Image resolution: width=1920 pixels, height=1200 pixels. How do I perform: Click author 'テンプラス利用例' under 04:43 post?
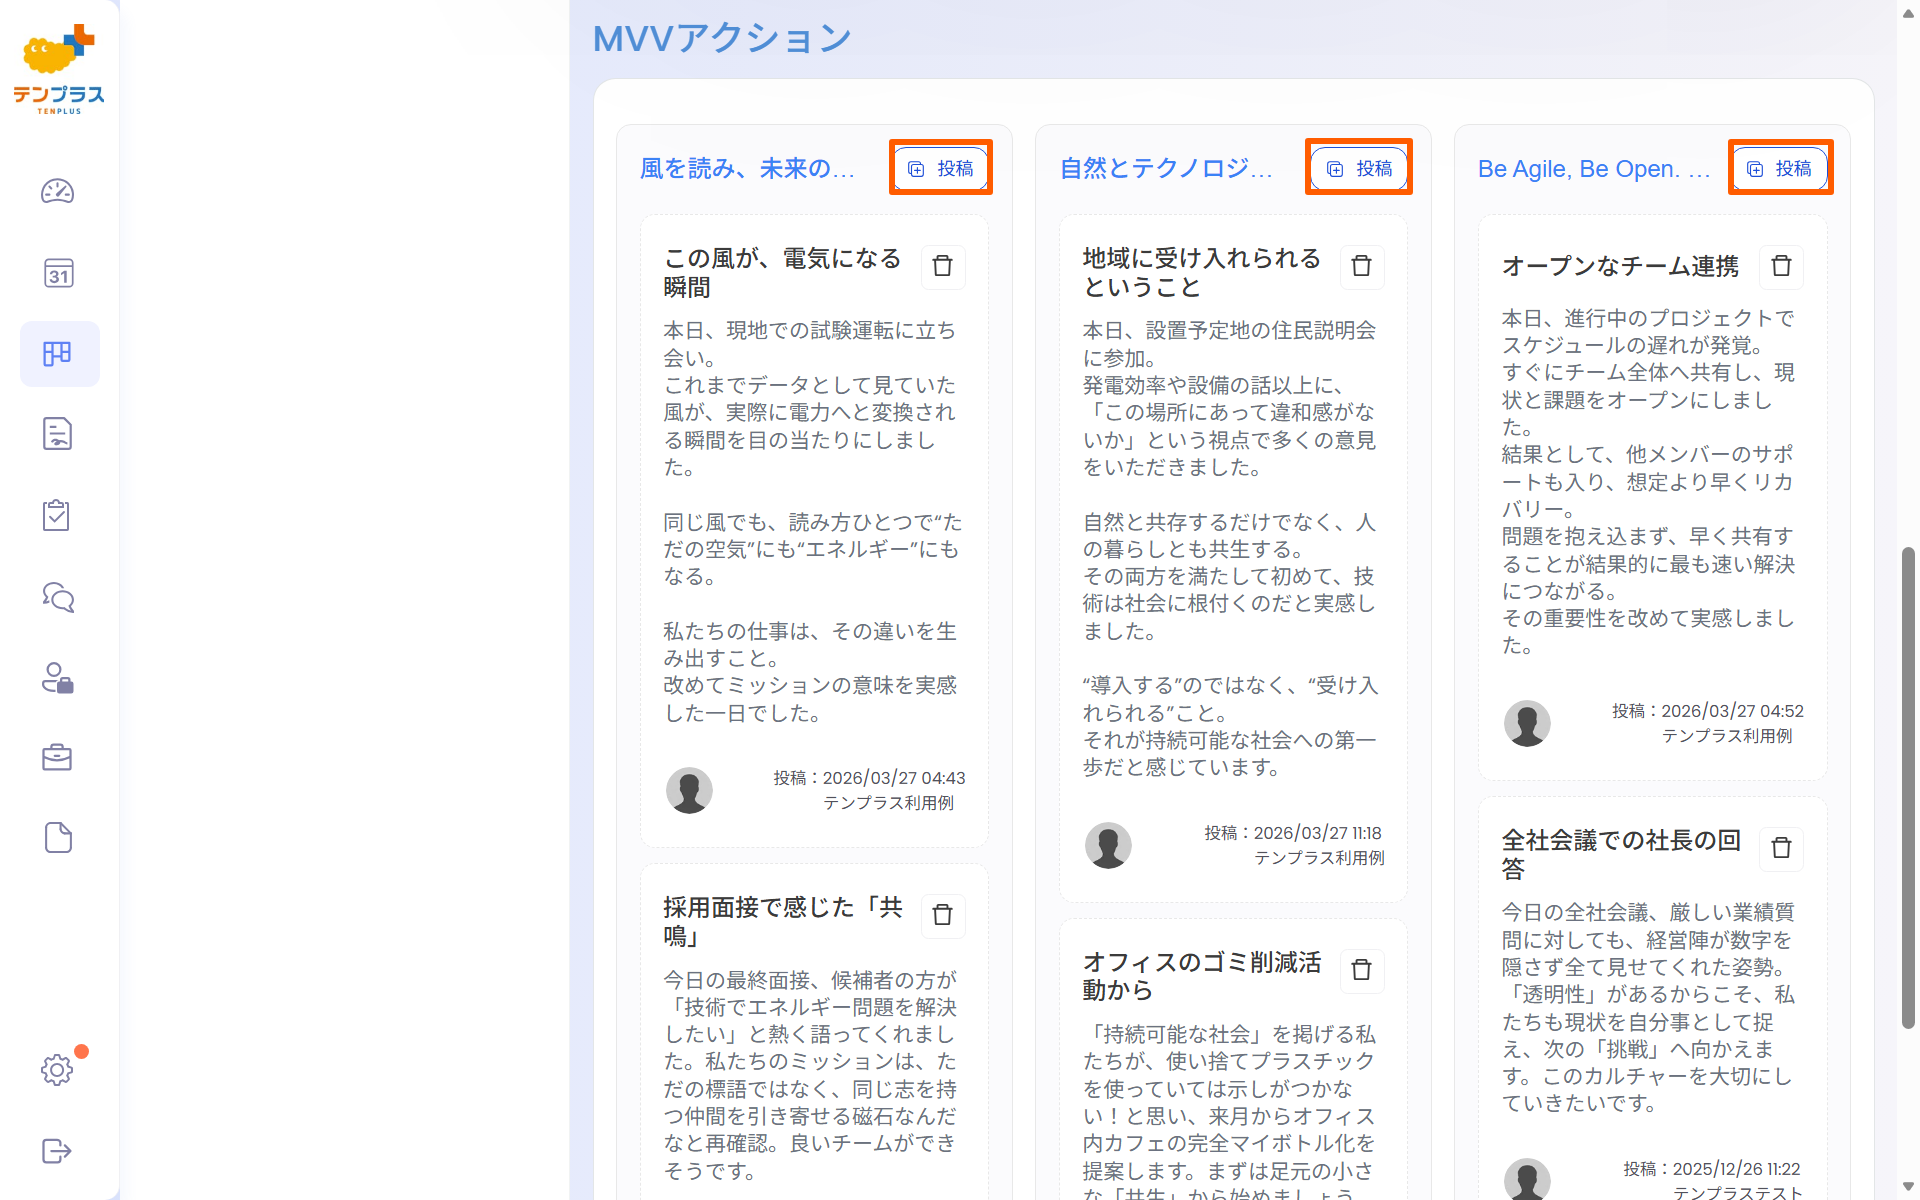[889, 803]
